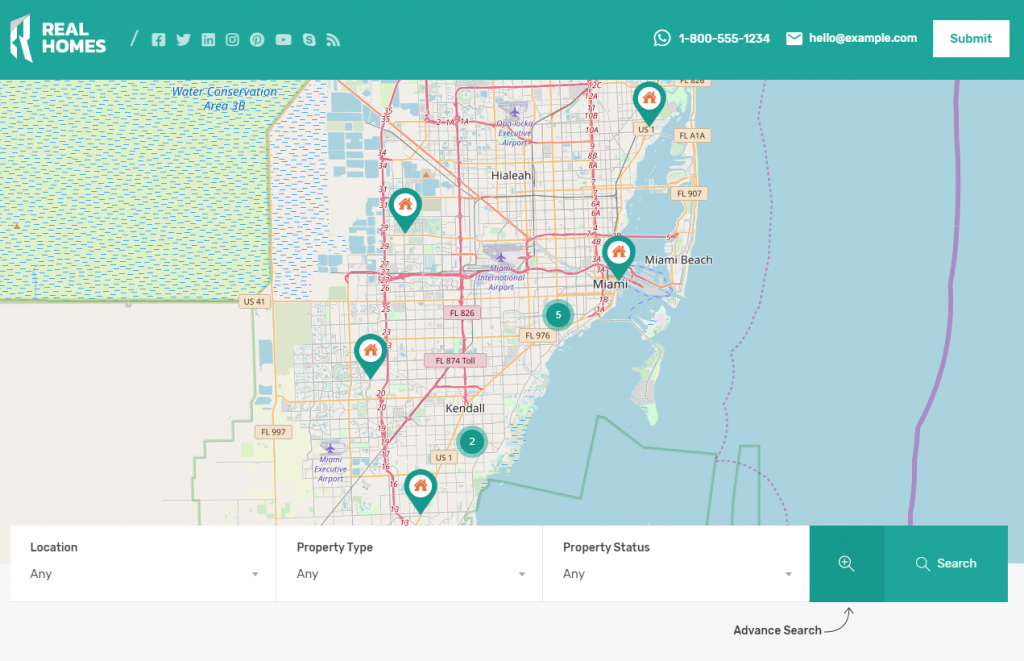Select the home marker south of Kendall
Image resolution: width=1024 pixels, height=661 pixels.
(421, 491)
